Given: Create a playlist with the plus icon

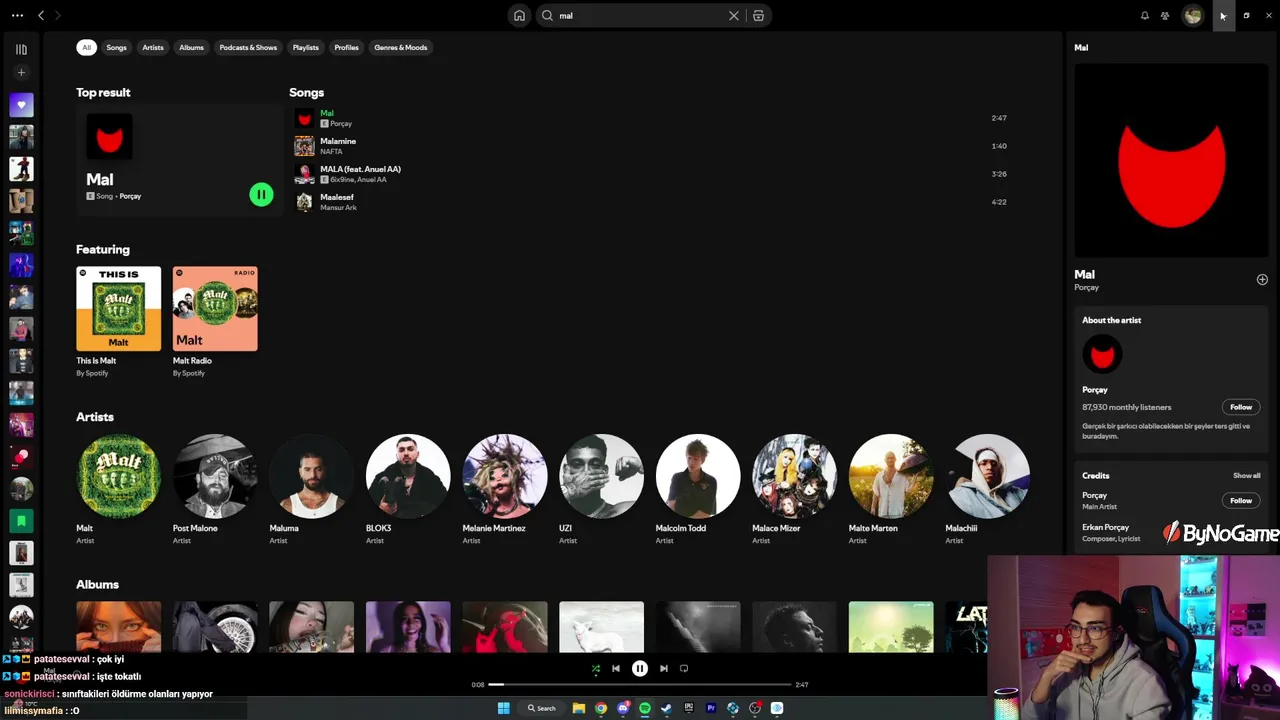Looking at the screenshot, I should coord(21,72).
